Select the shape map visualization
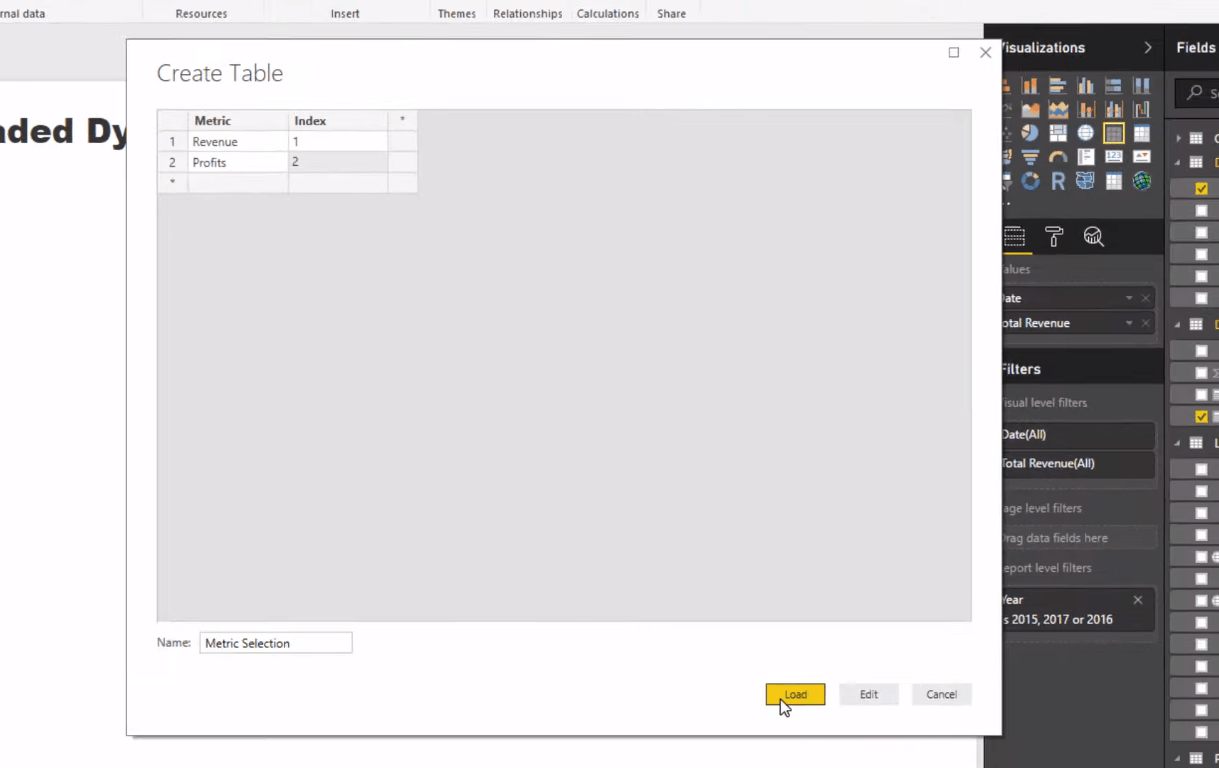This screenshot has height=768, width=1219. [1086, 181]
